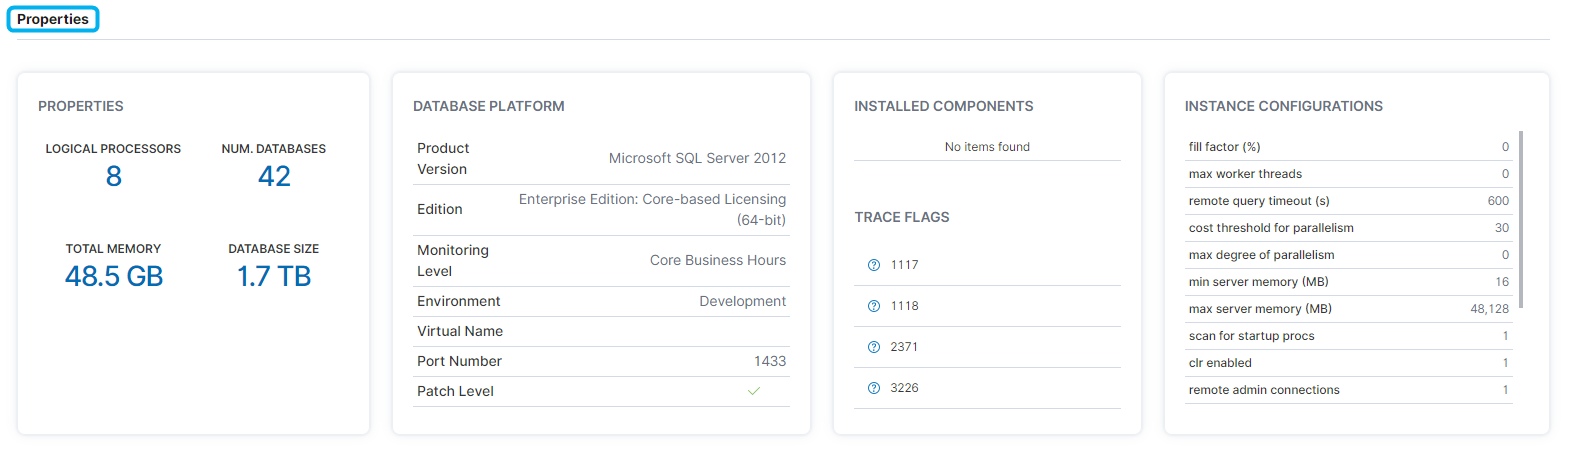Click help icon beside trace flag 1118
The height and width of the screenshot is (449, 1569).
coord(873,306)
